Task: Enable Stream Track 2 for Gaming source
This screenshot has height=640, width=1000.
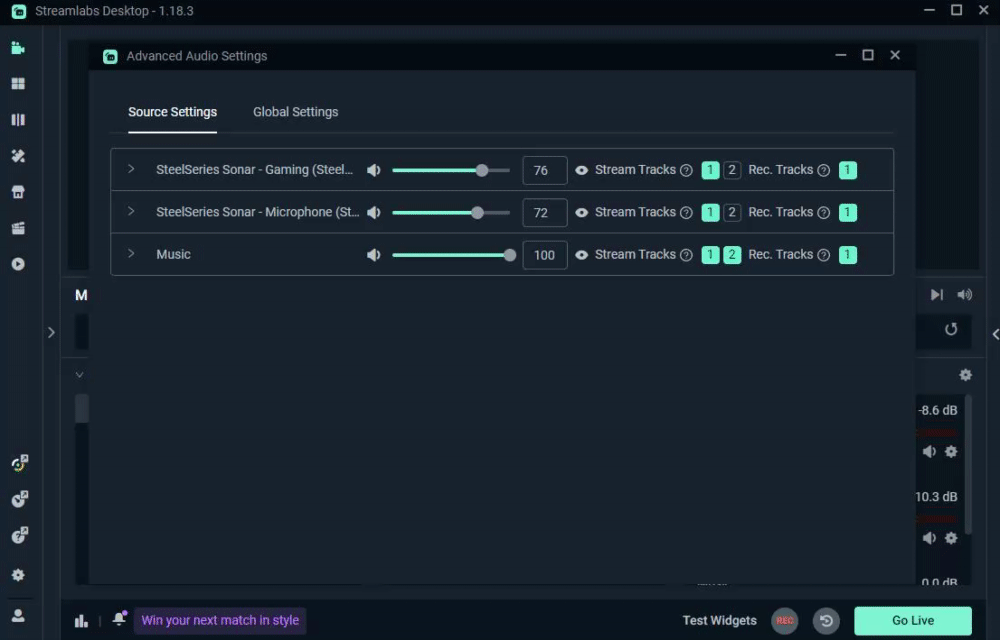Action: click(x=732, y=170)
